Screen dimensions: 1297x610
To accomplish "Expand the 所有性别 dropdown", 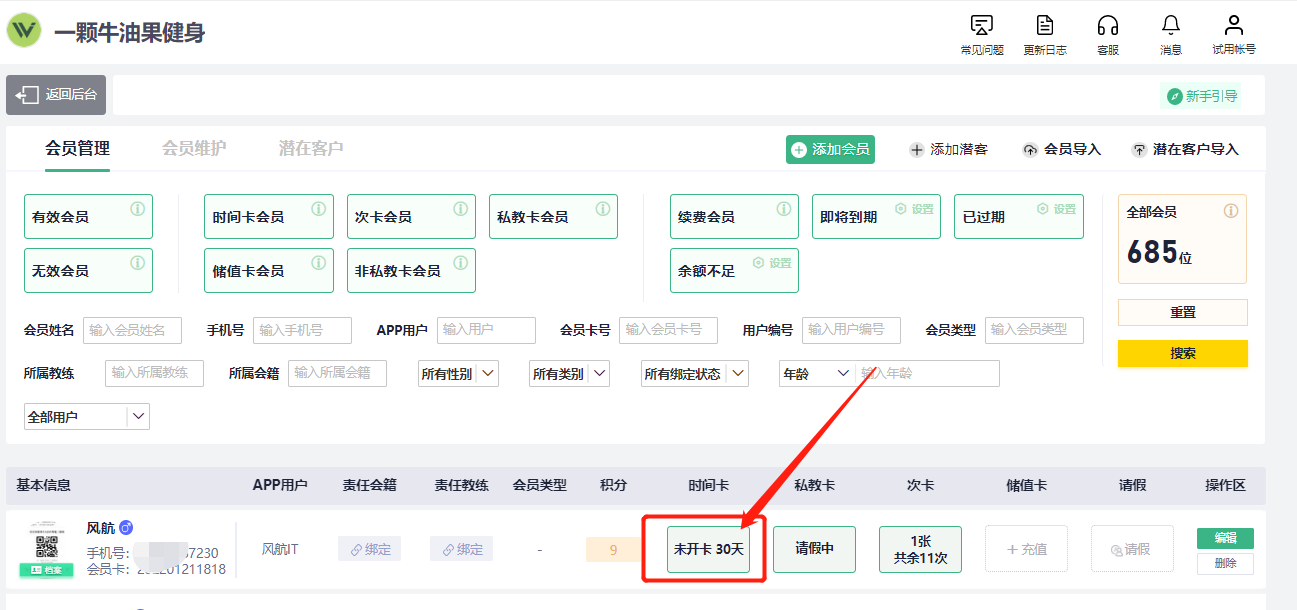I will pos(459,374).
